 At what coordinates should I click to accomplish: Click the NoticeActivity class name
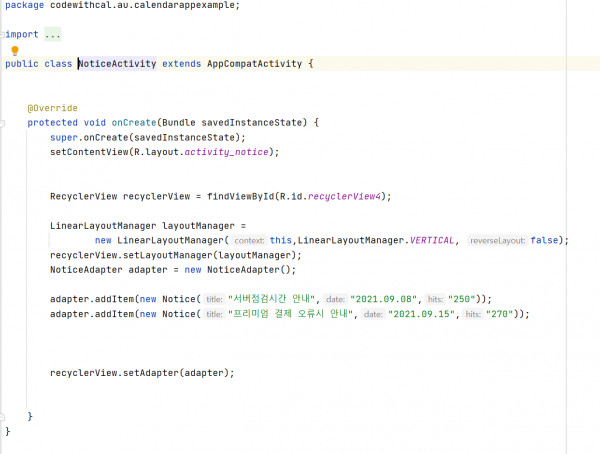(117, 64)
